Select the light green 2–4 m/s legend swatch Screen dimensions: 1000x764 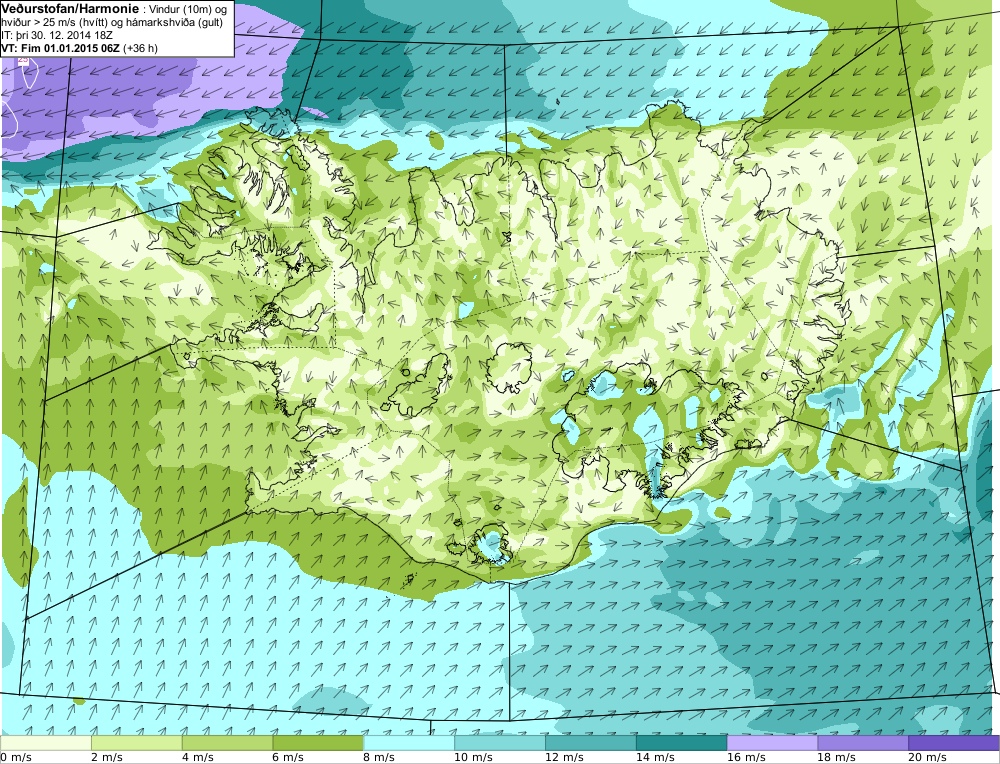(136, 743)
